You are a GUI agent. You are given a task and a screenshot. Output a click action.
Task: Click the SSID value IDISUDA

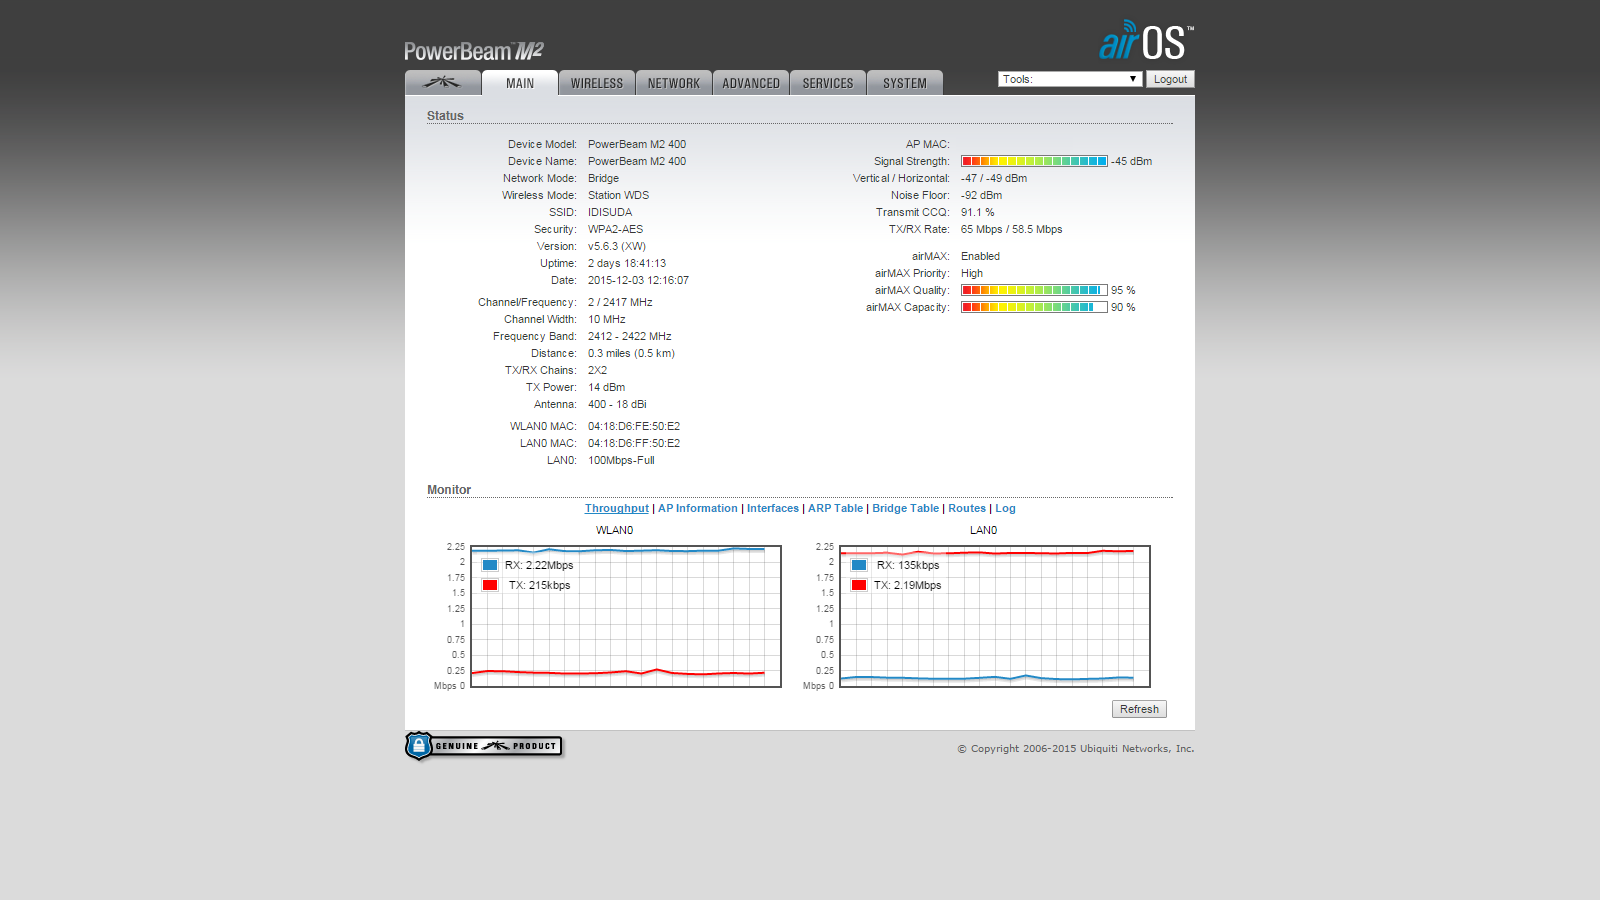tap(610, 212)
